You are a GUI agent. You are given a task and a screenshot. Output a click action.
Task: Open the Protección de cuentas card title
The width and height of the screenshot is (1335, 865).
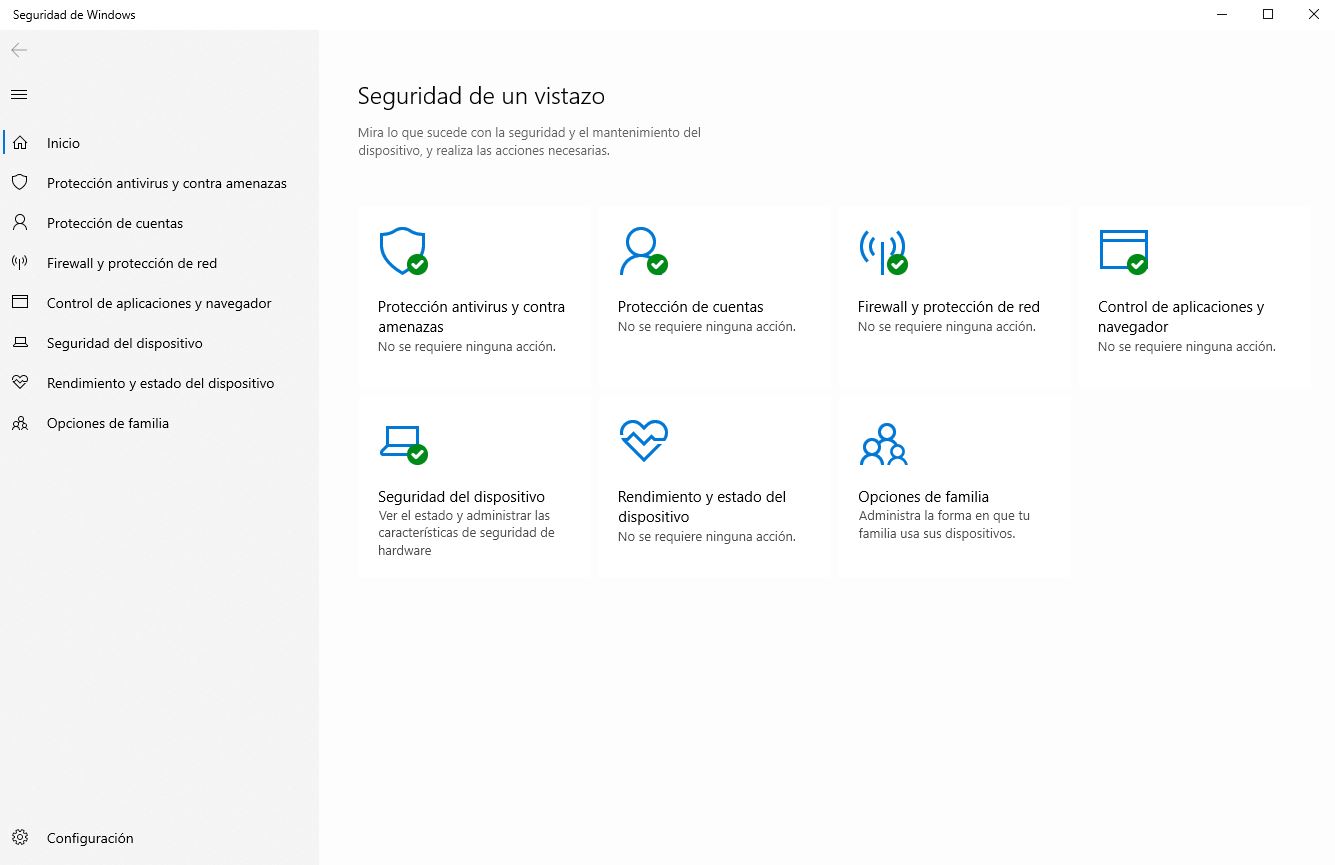690,307
